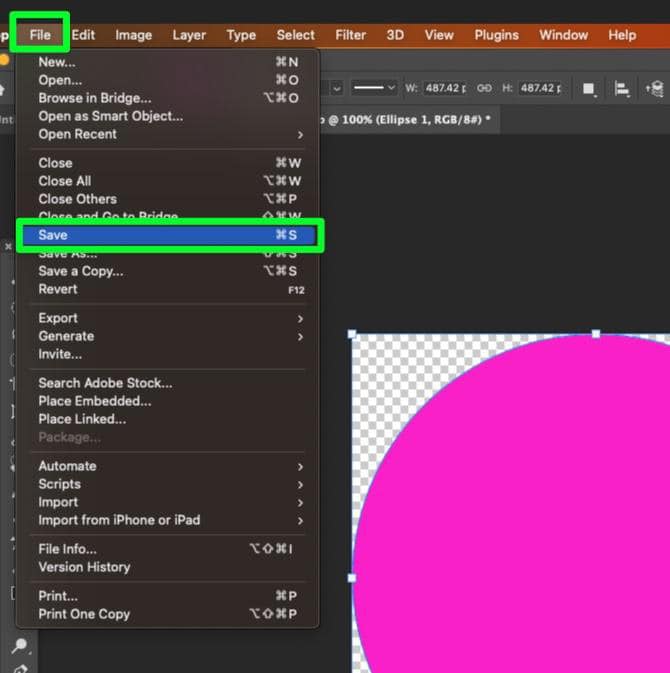Click the File menu
Screen dimensions: 670x673
click(x=40, y=35)
